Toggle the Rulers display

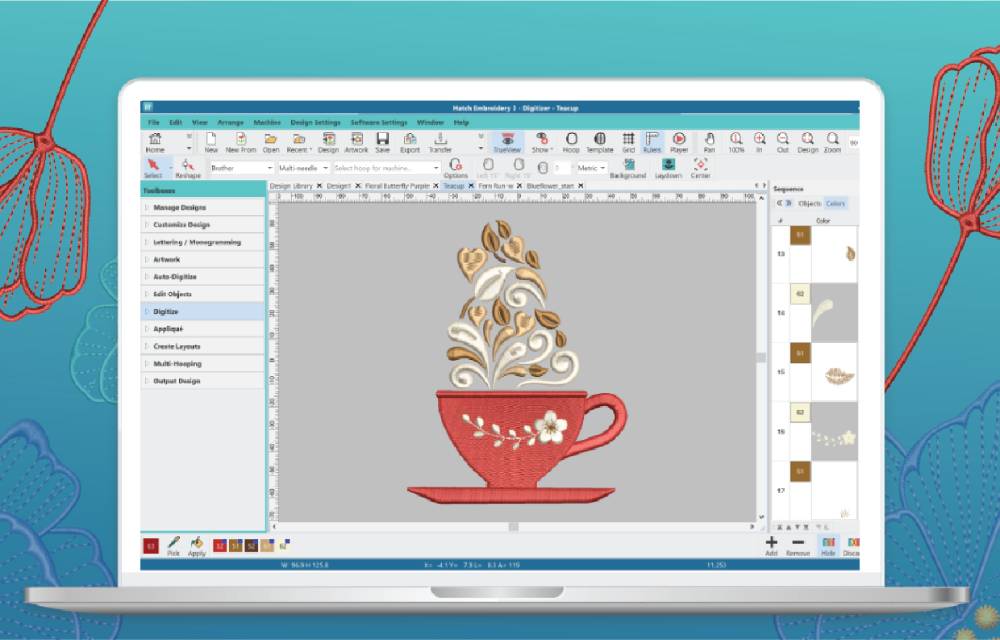pyautogui.click(x=651, y=141)
